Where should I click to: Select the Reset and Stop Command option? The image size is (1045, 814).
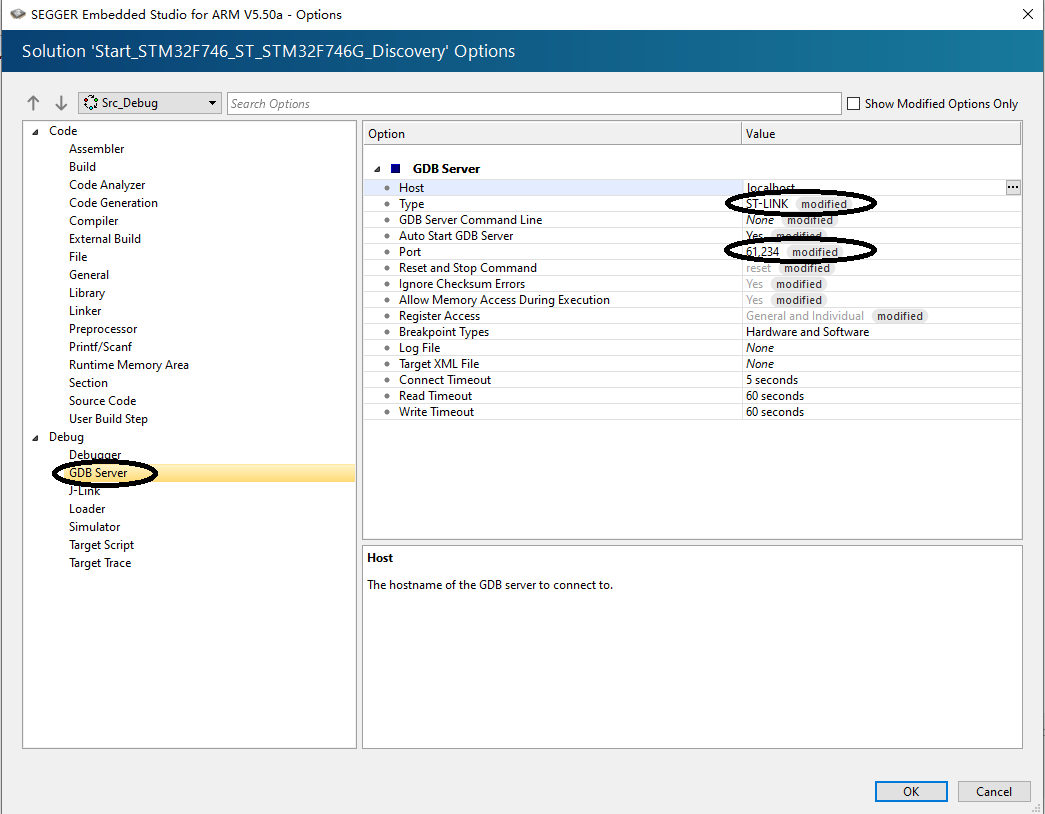692,267
